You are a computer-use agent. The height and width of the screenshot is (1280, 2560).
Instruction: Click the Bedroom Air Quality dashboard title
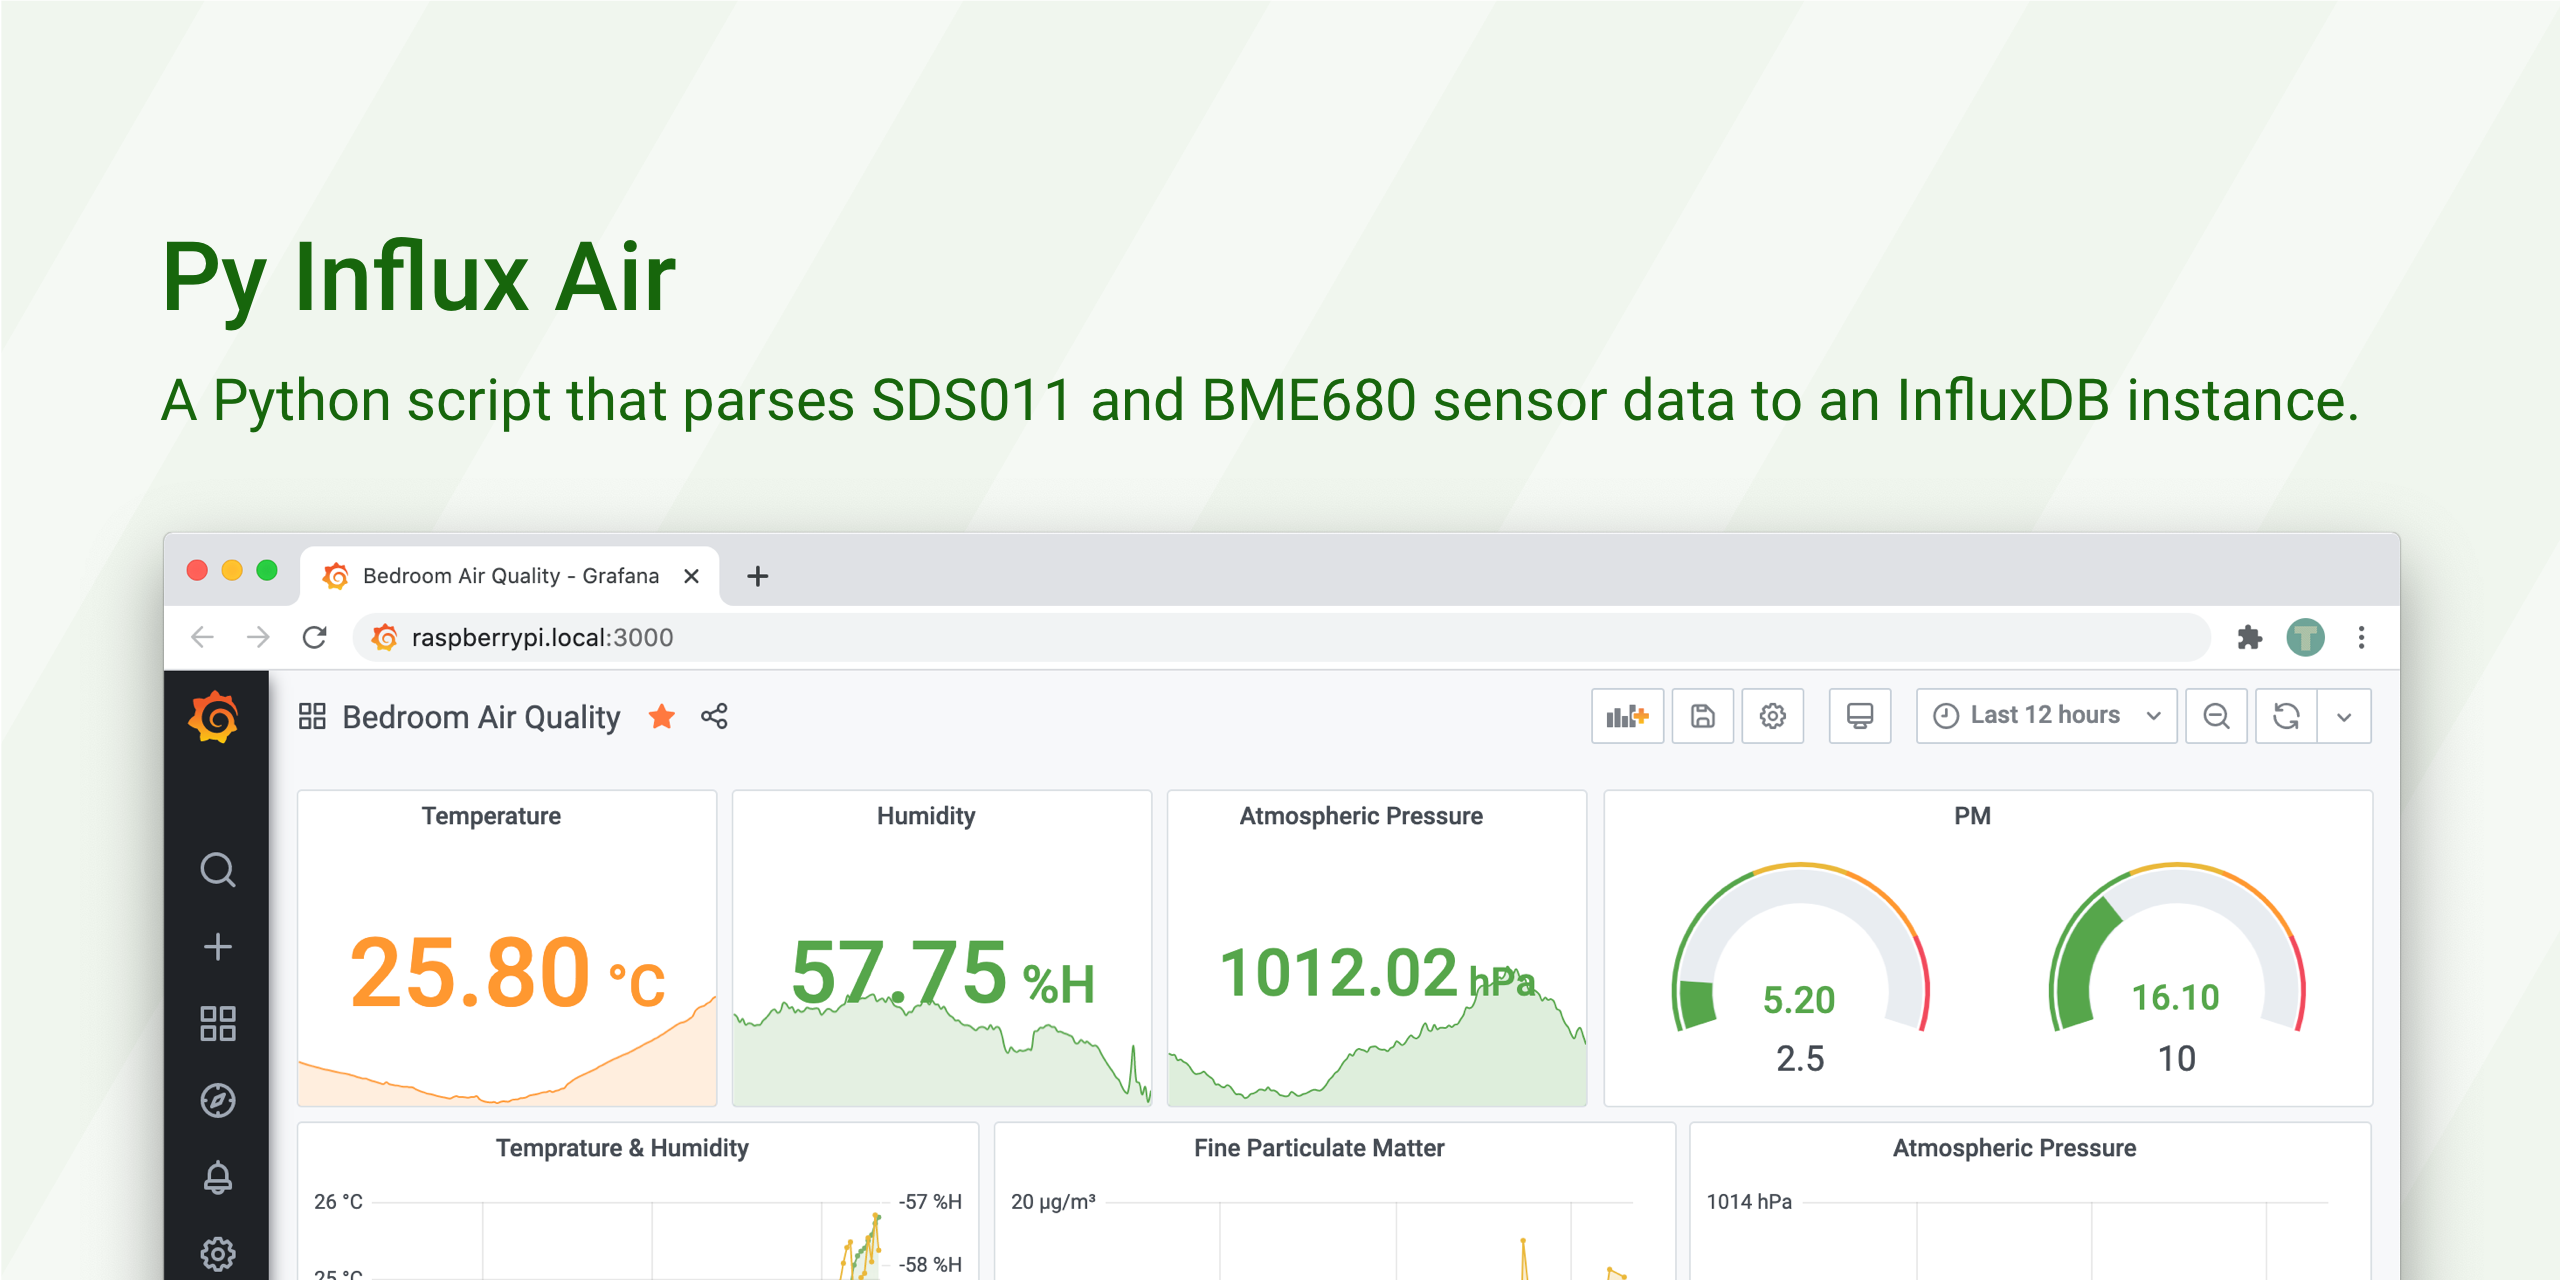coord(481,717)
